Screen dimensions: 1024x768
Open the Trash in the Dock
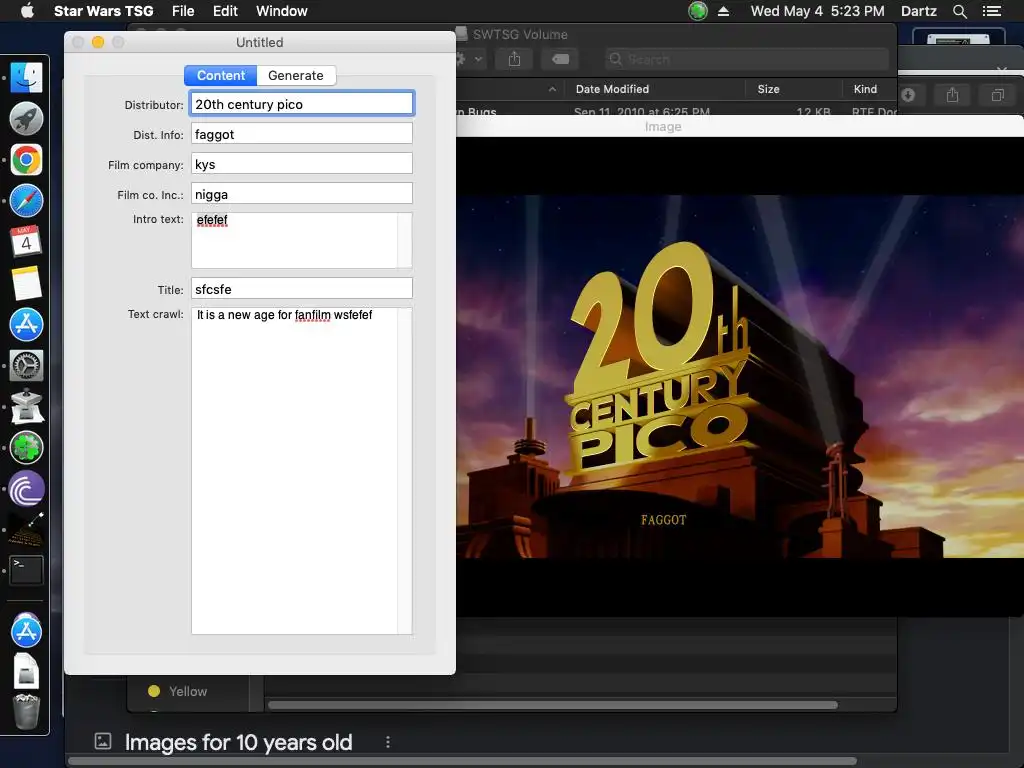26,711
